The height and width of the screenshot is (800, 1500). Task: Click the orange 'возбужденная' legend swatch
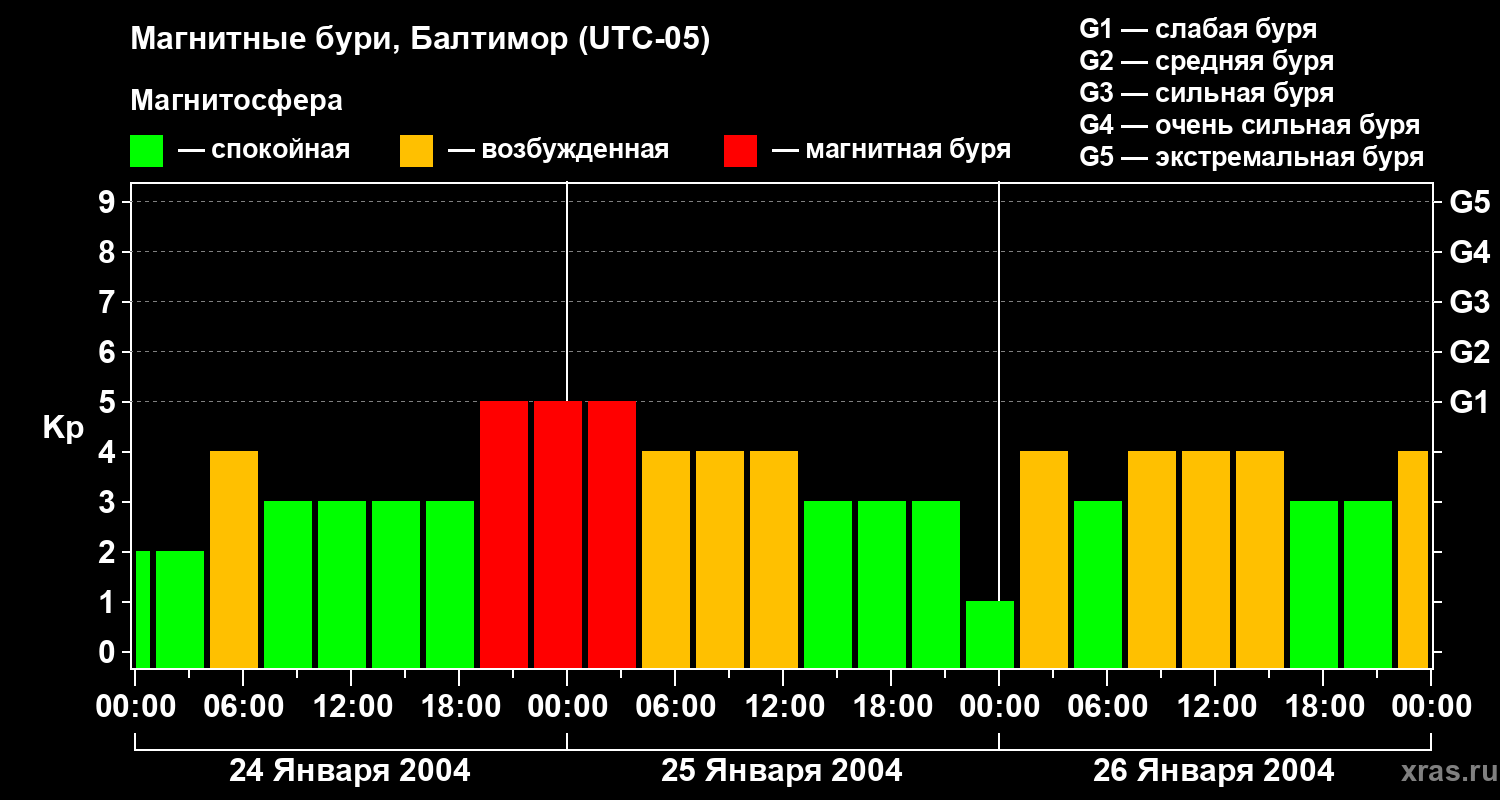(416, 151)
